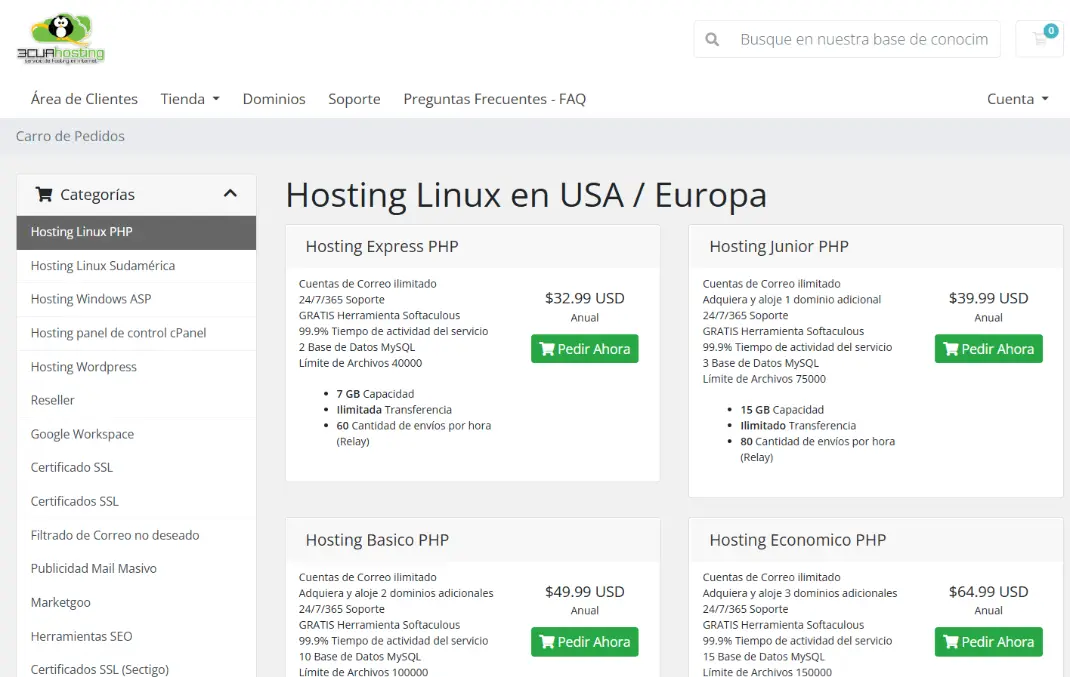Click the Hosting Linux en USA / Europa heading
The image size is (1070, 677).
coord(526,195)
